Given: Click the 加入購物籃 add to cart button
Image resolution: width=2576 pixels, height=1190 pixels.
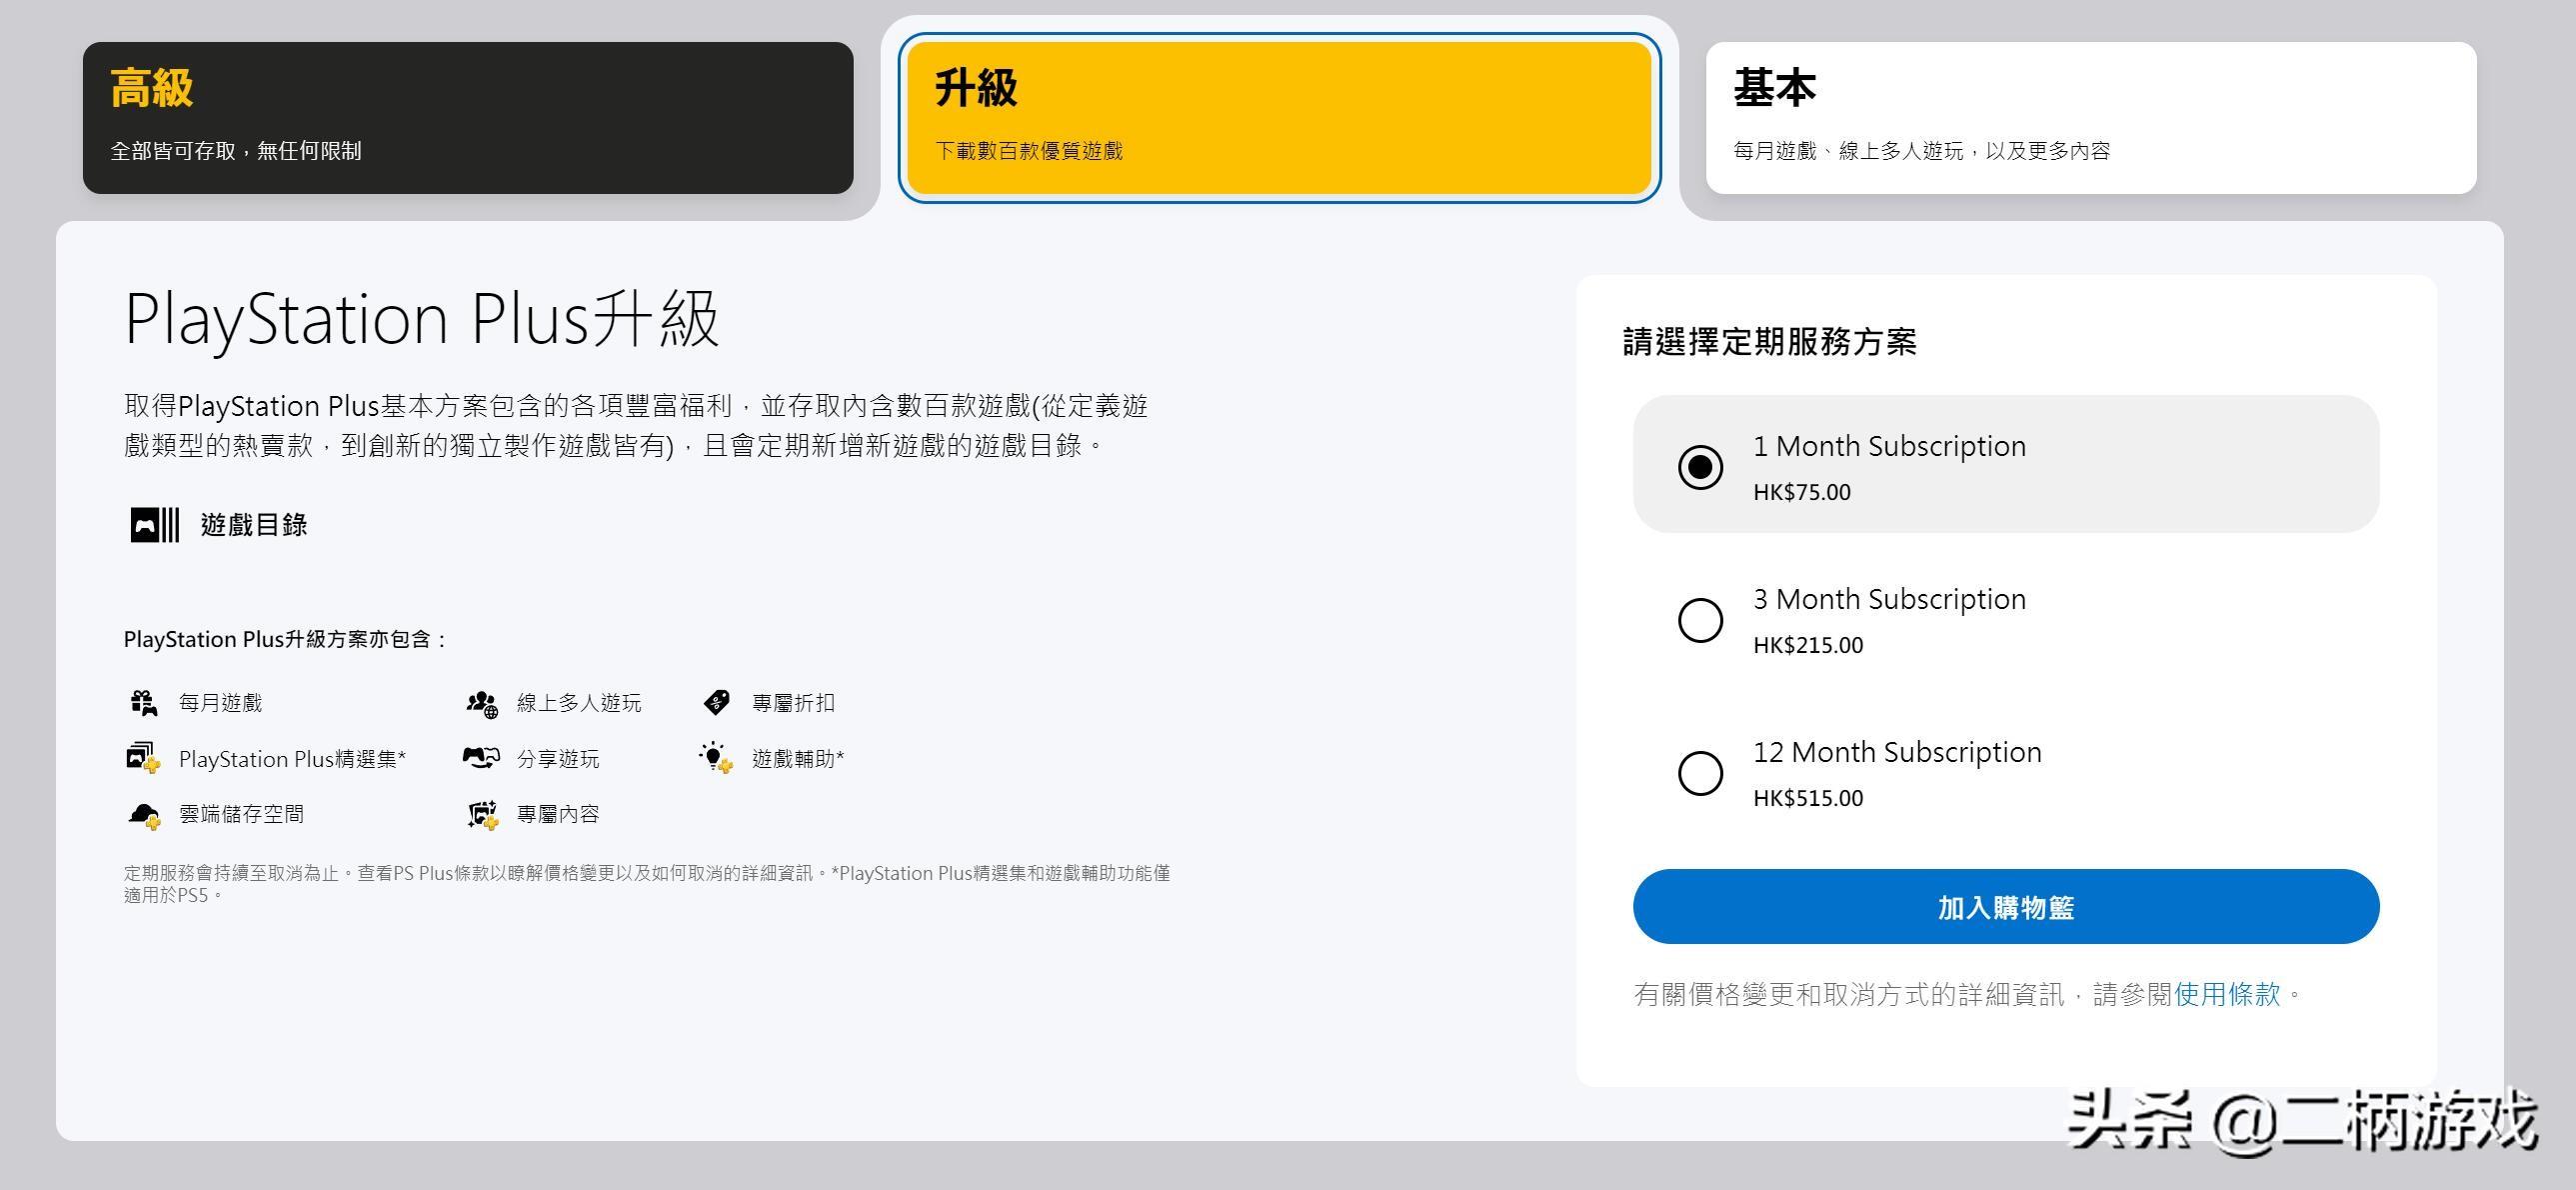Looking at the screenshot, I should click(x=2005, y=906).
